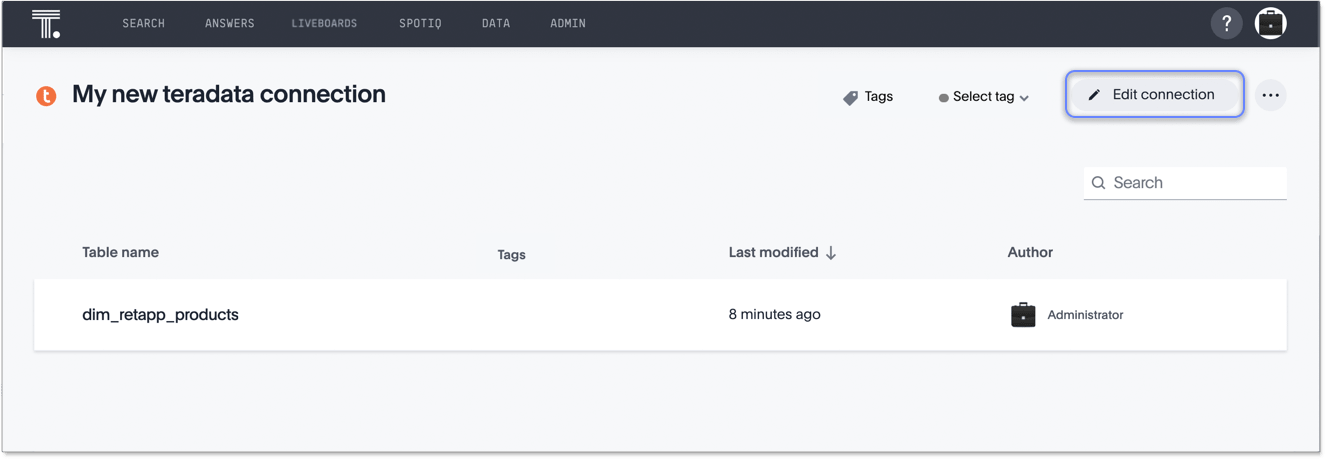Open the Admin tab
1326x460 pixels.
click(568, 23)
